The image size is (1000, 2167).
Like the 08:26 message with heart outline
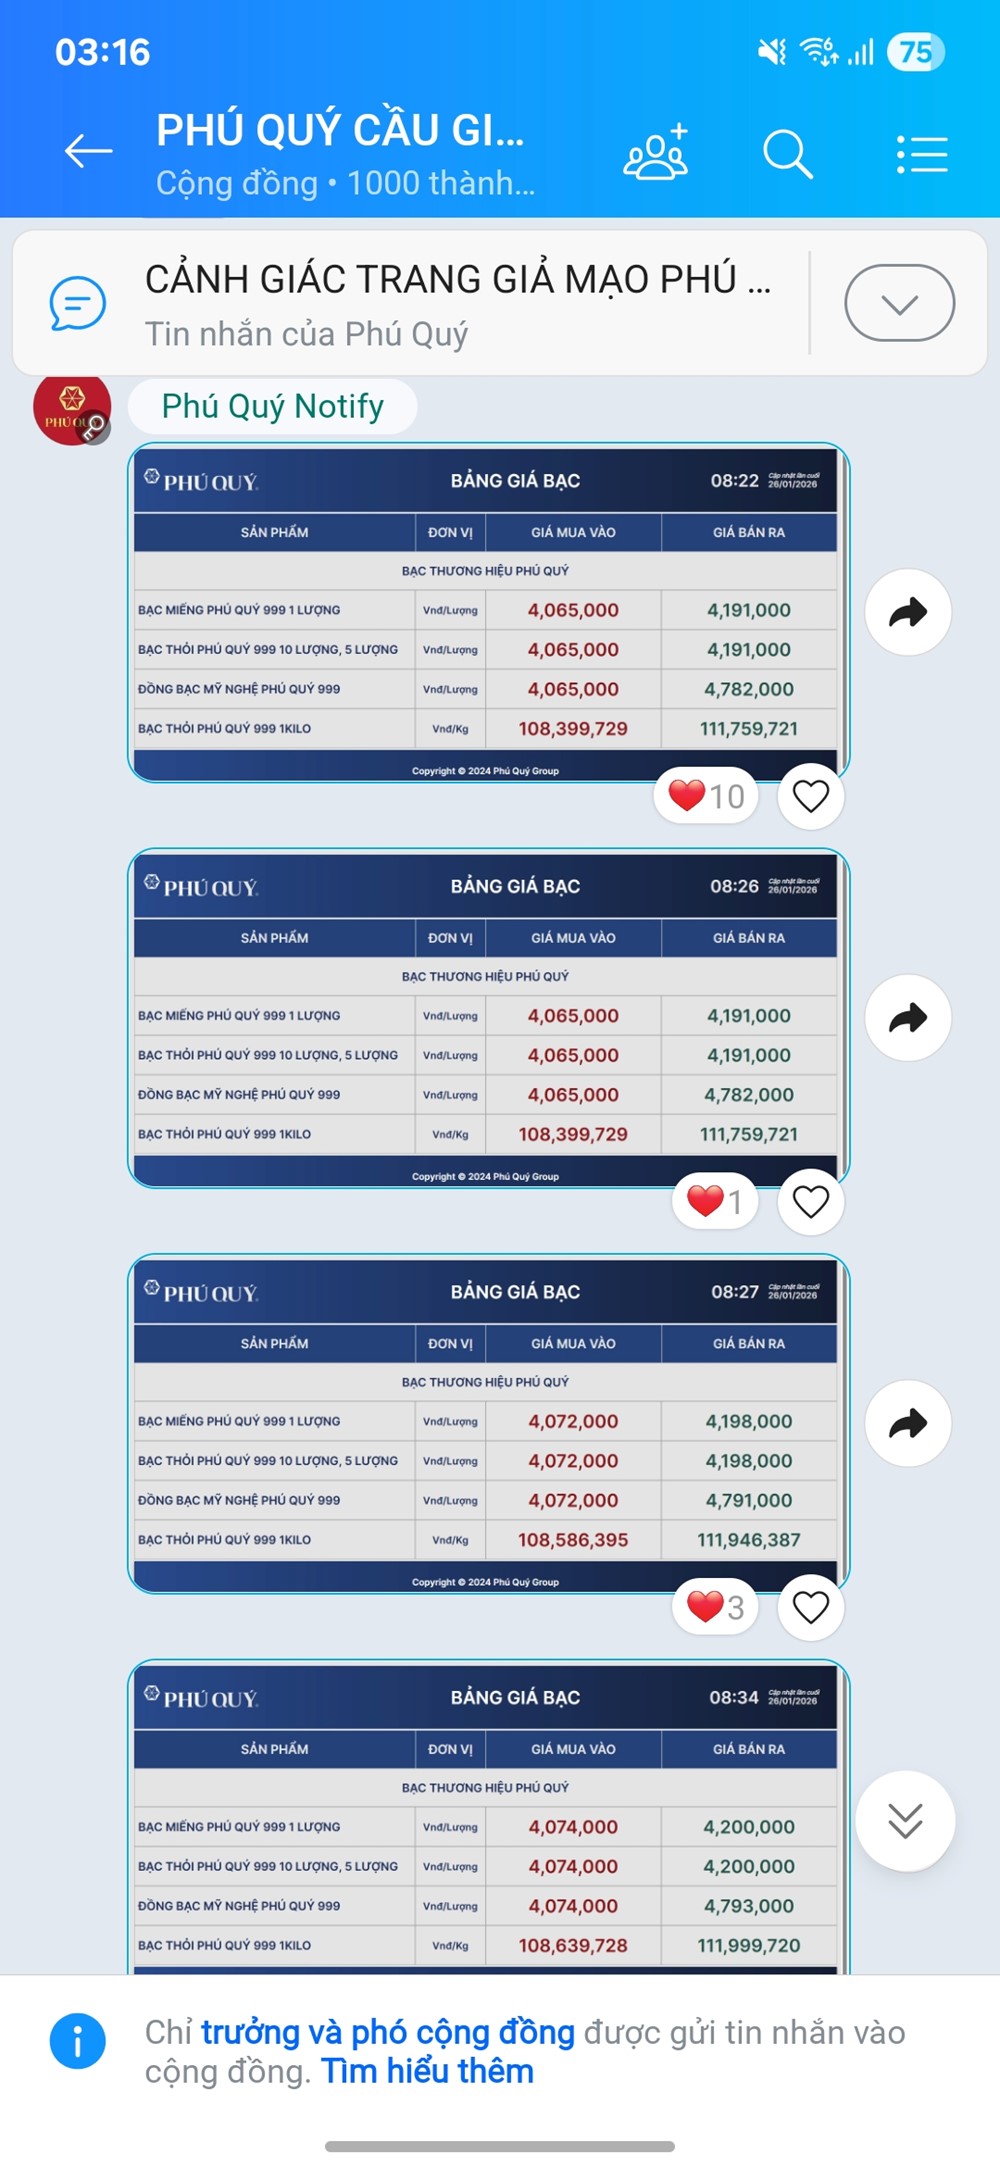click(x=810, y=1201)
